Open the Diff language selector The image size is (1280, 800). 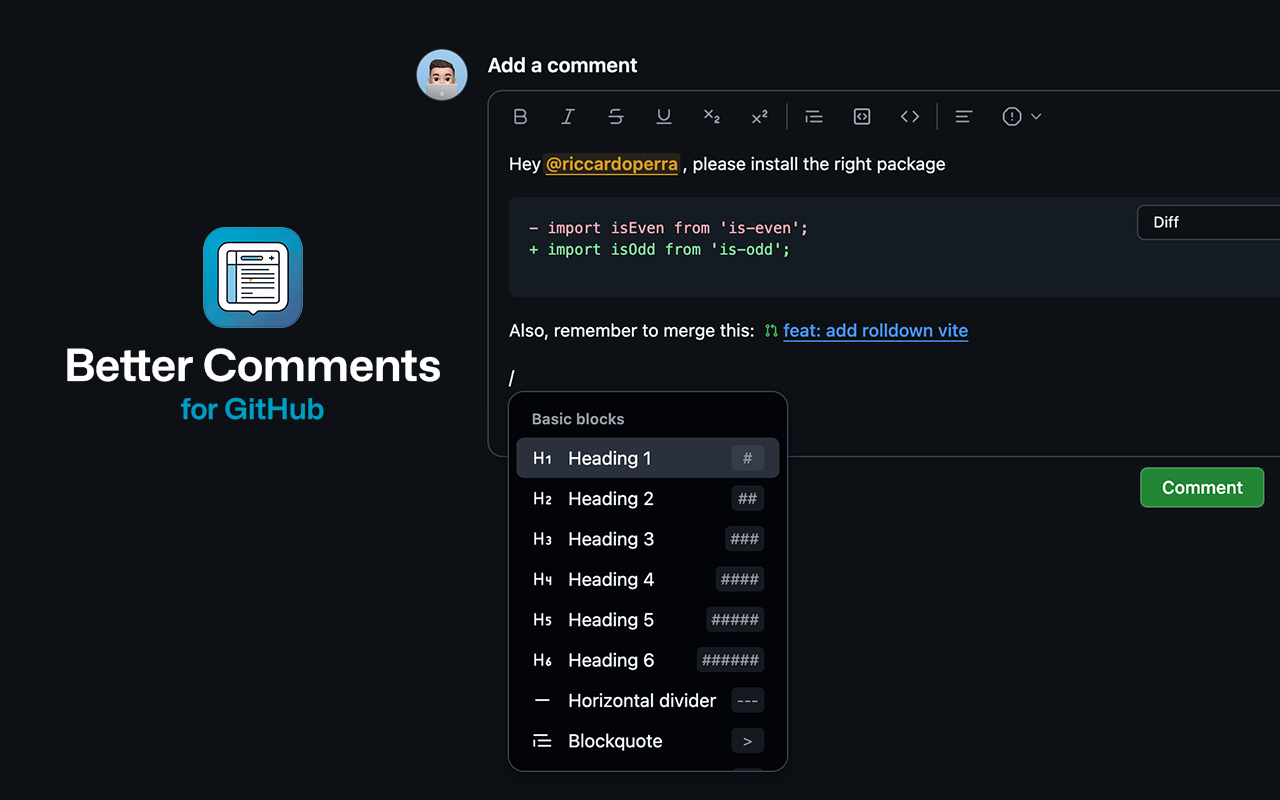(x=1208, y=222)
